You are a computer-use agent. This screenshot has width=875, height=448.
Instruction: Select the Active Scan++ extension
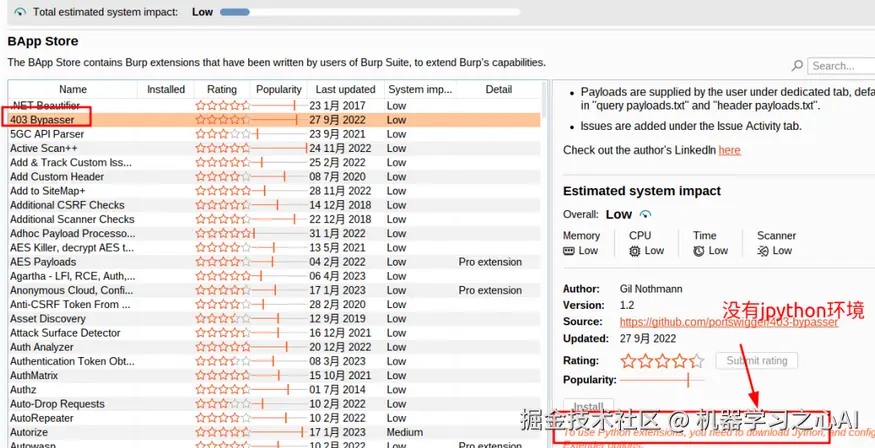tap(274, 148)
